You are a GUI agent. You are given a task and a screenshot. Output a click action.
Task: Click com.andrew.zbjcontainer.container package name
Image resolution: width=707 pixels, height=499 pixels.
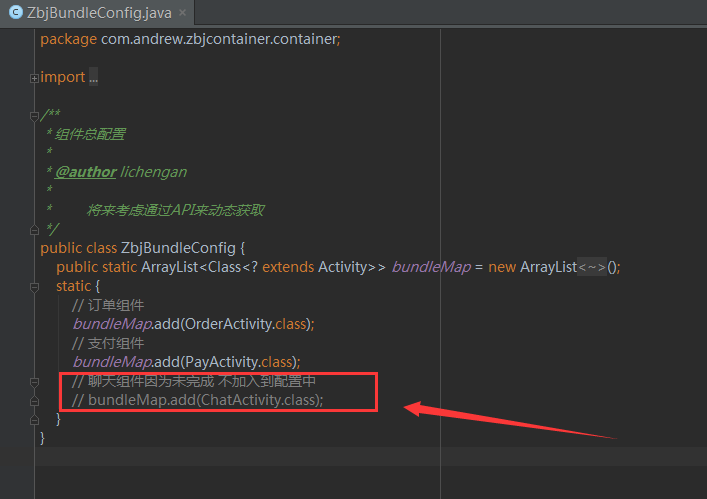[x=219, y=39]
